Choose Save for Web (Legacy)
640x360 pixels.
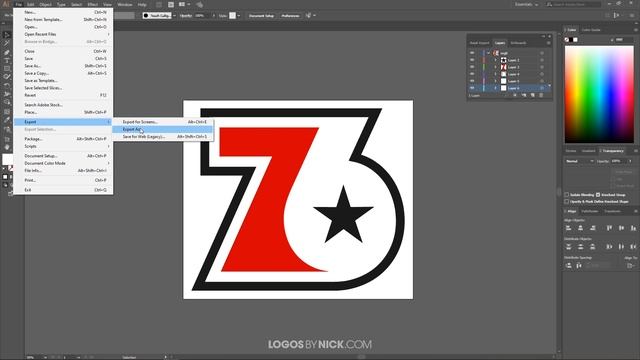(x=162, y=137)
